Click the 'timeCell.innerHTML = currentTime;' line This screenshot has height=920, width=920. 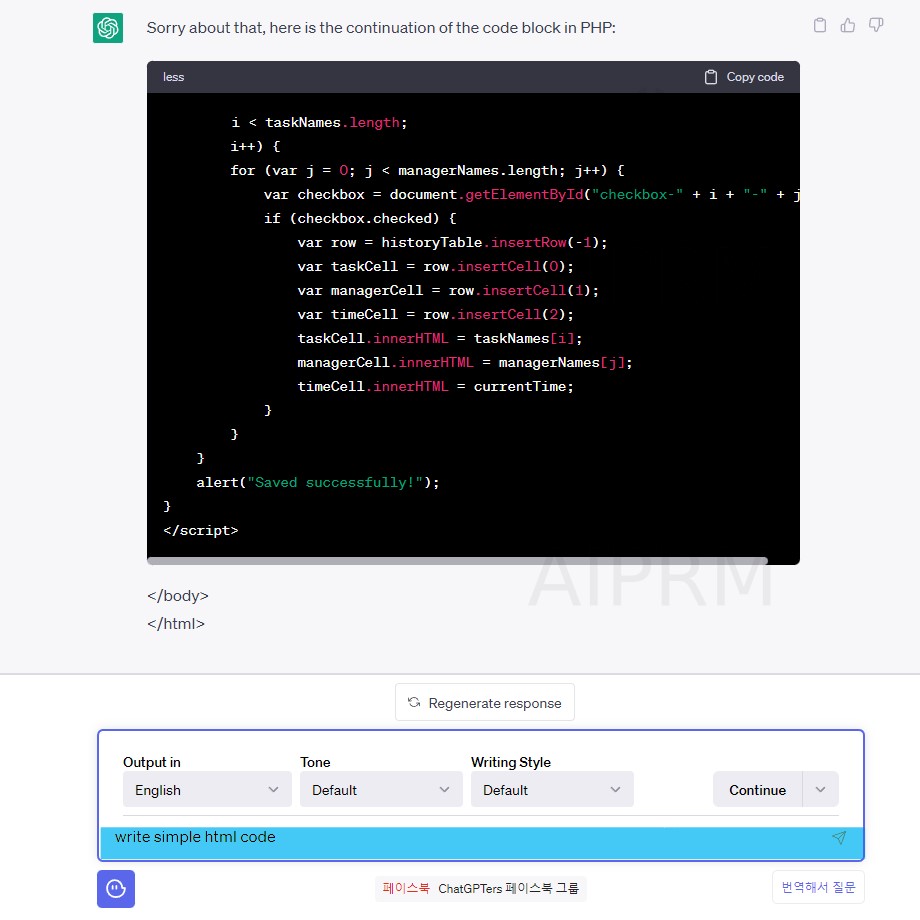(435, 386)
